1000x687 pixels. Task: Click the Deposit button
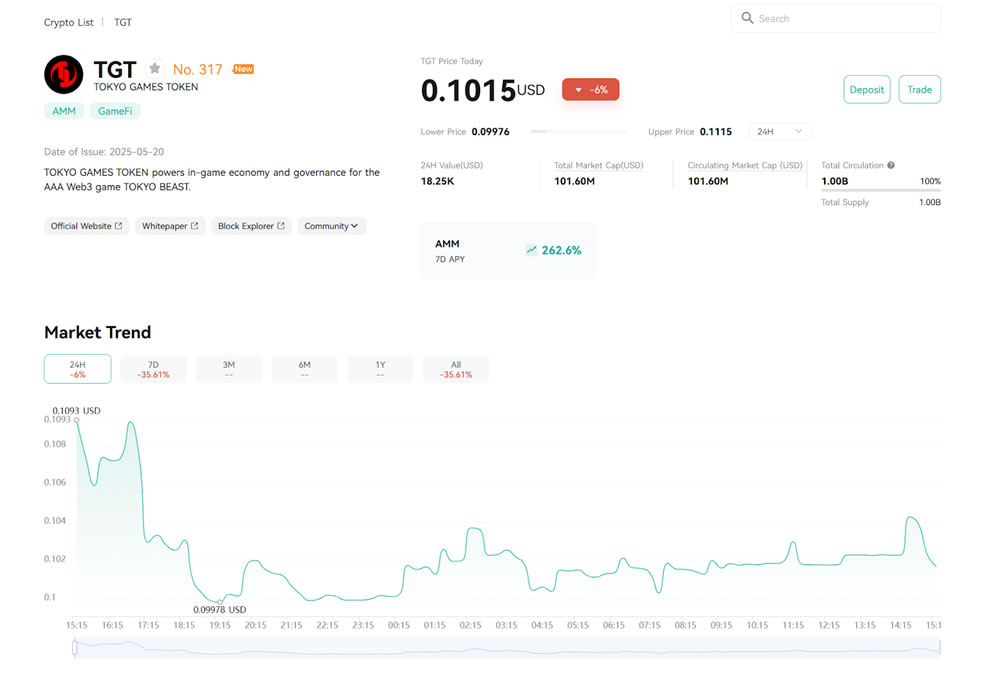click(867, 89)
